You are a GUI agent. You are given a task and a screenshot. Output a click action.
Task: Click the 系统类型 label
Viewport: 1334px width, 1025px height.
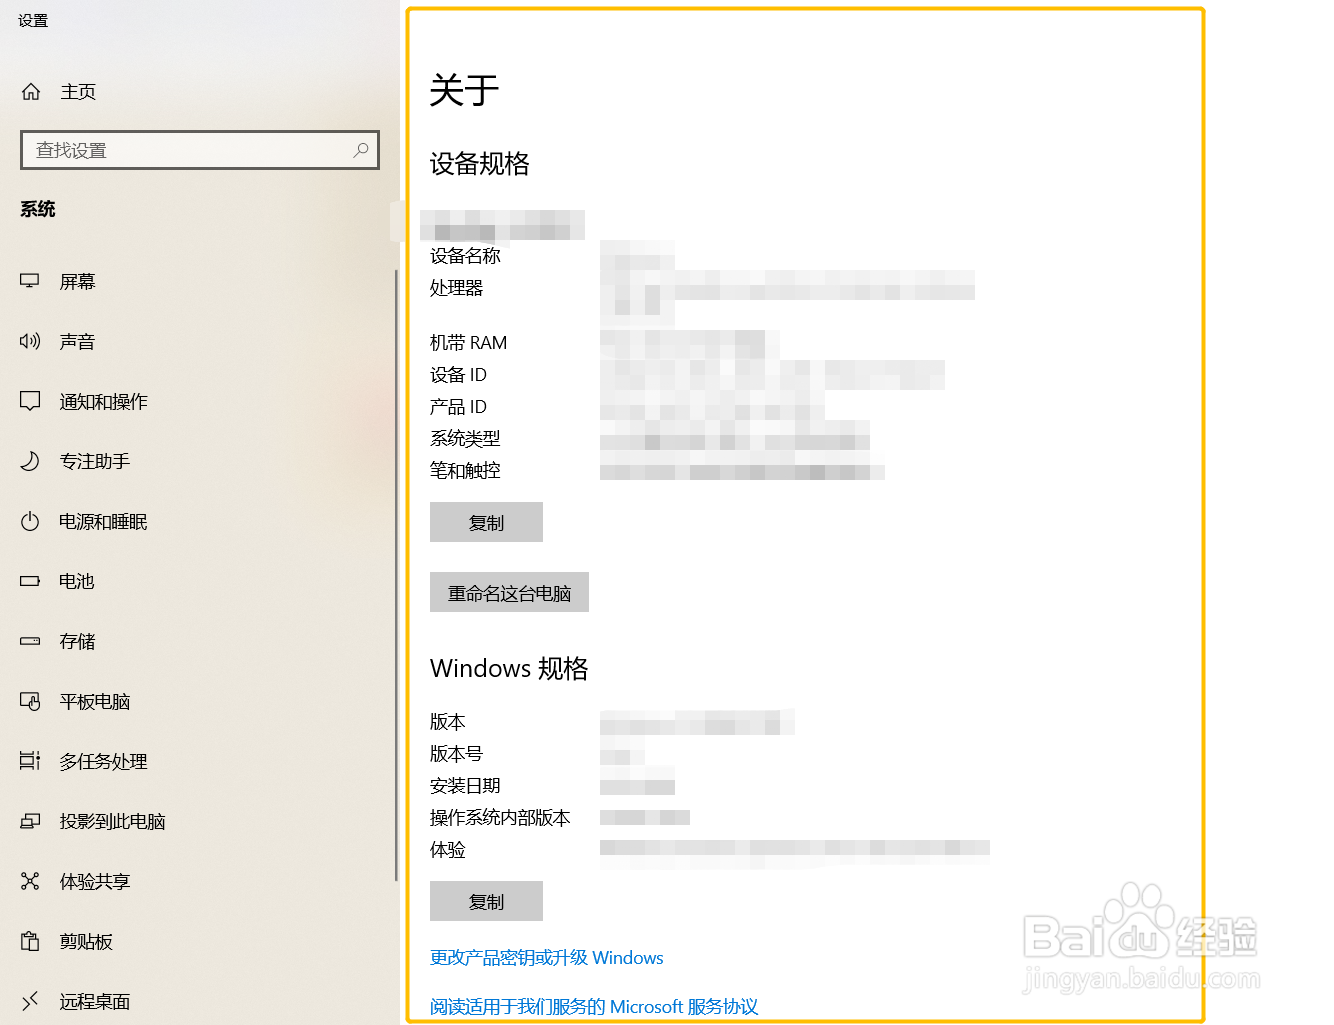pos(465,439)
